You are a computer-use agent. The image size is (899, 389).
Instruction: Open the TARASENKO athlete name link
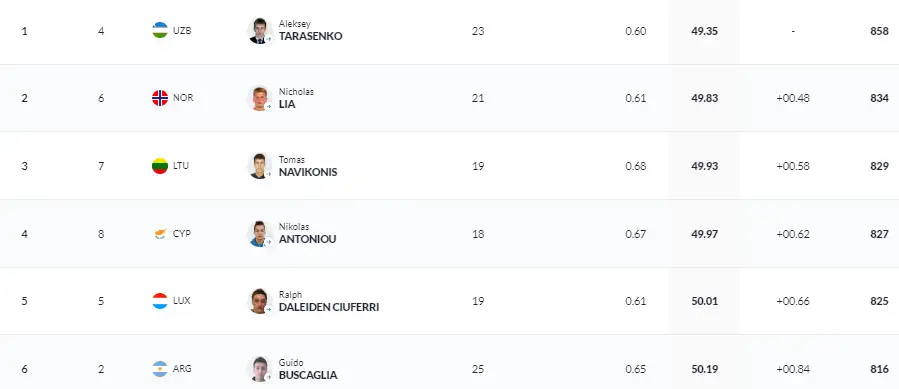310,36
